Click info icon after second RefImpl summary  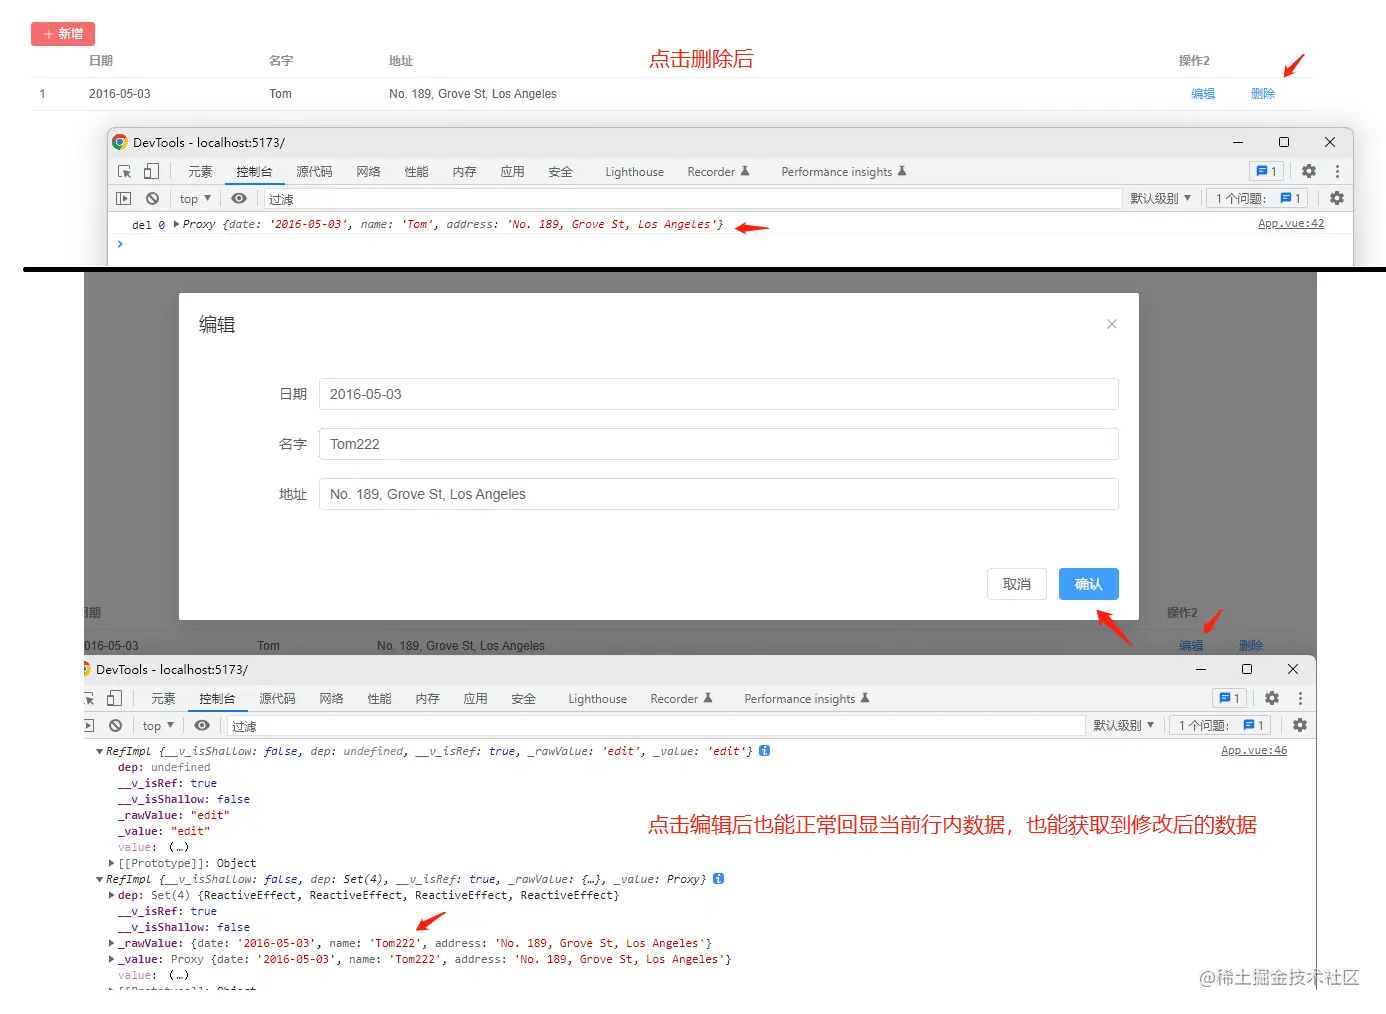[719, 879]
